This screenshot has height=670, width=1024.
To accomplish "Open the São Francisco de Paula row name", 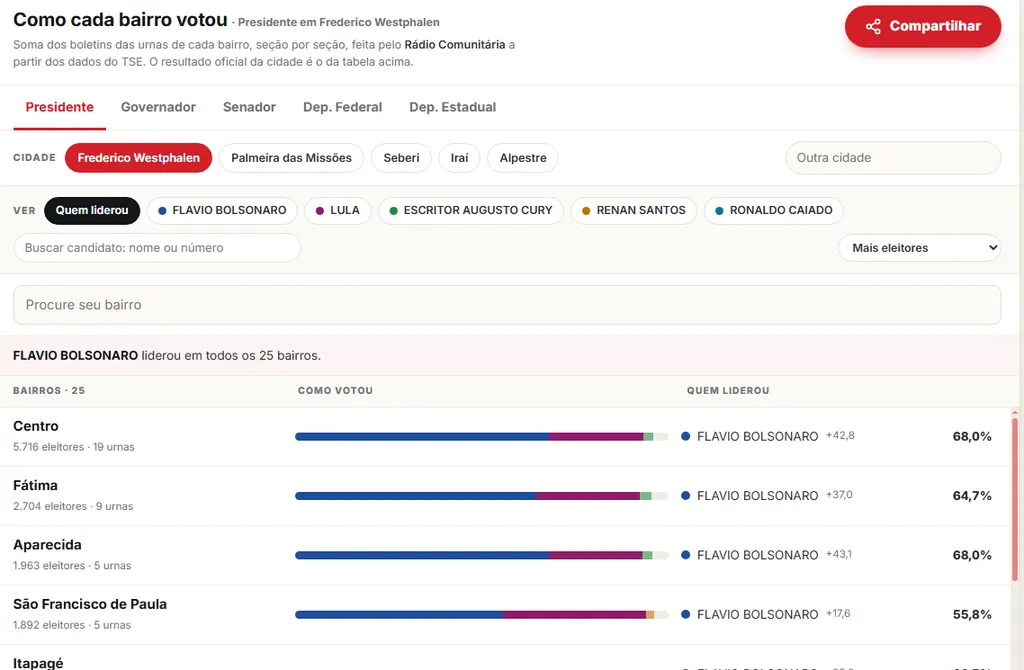I will click(90, 605).
